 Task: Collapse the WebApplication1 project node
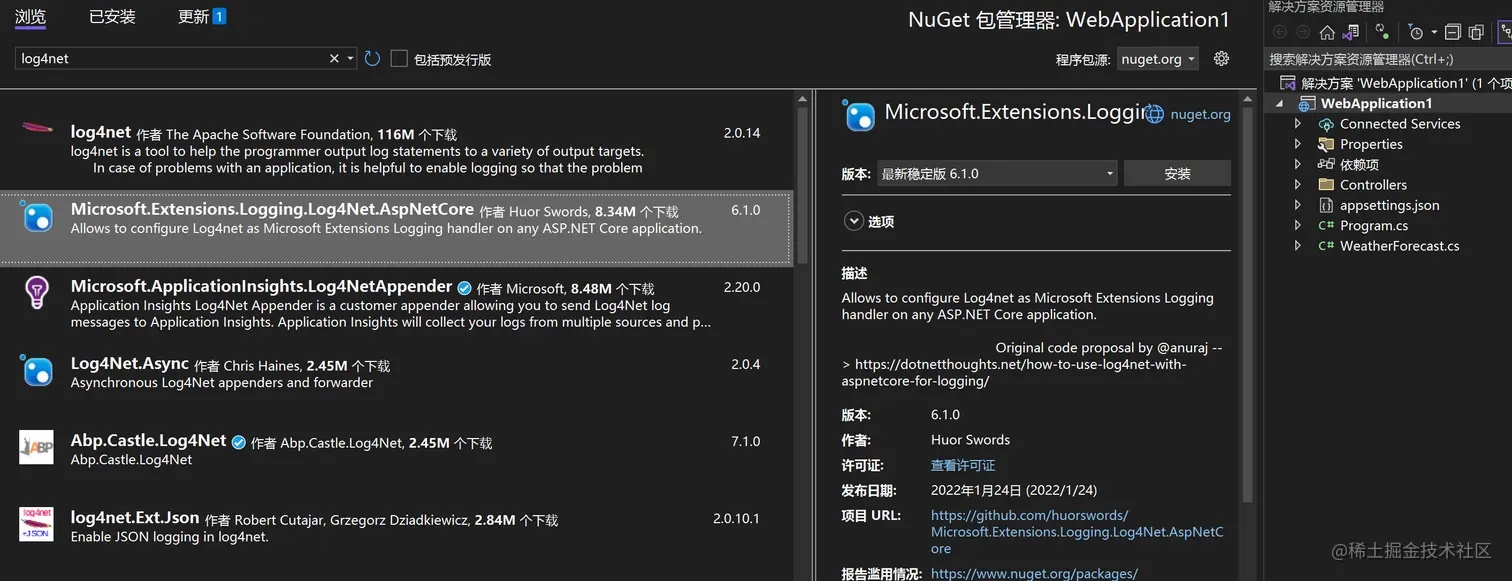(1279, 104)
